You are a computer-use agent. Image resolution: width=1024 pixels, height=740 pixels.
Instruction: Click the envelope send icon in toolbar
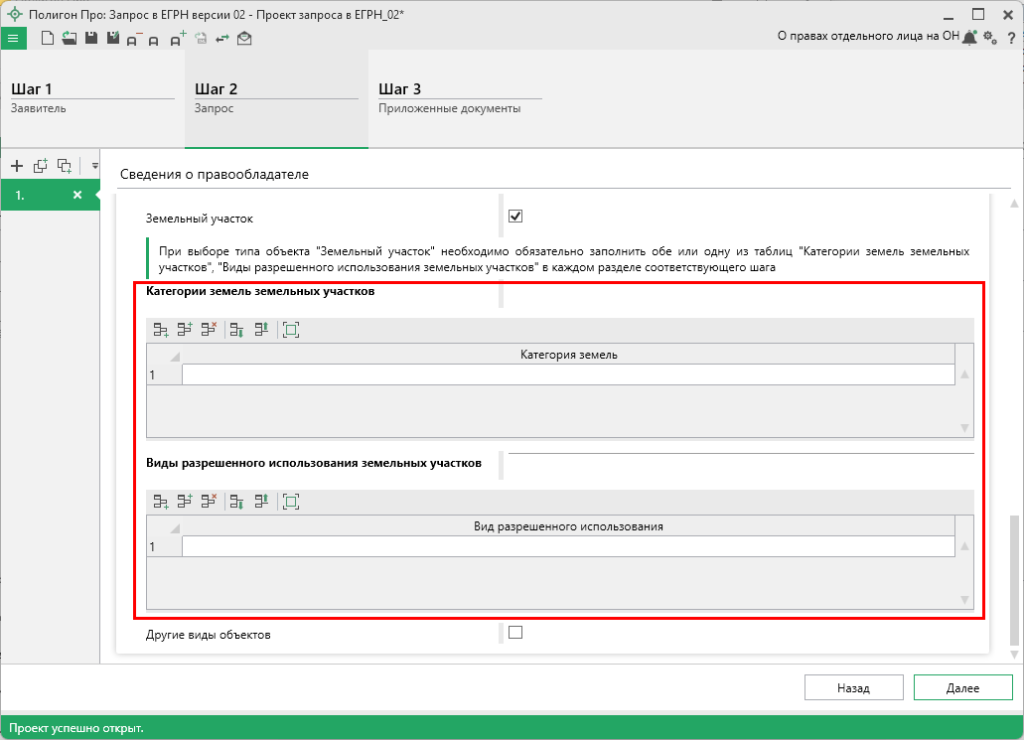(x=244, y=38)
